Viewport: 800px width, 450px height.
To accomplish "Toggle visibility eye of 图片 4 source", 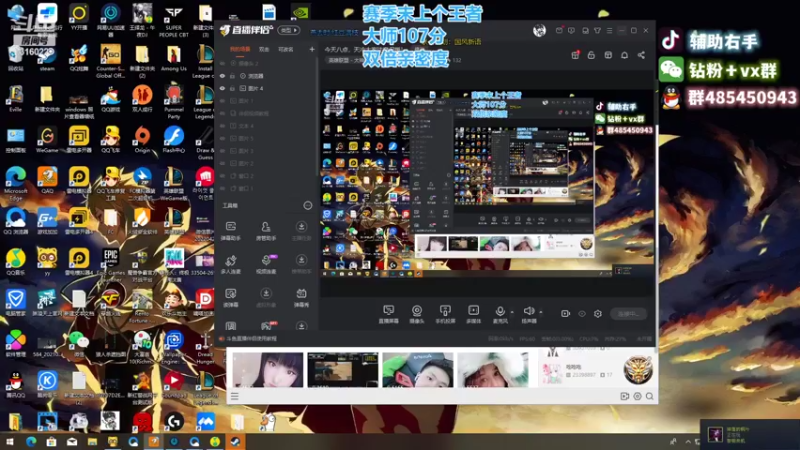I will click(222, 88).
